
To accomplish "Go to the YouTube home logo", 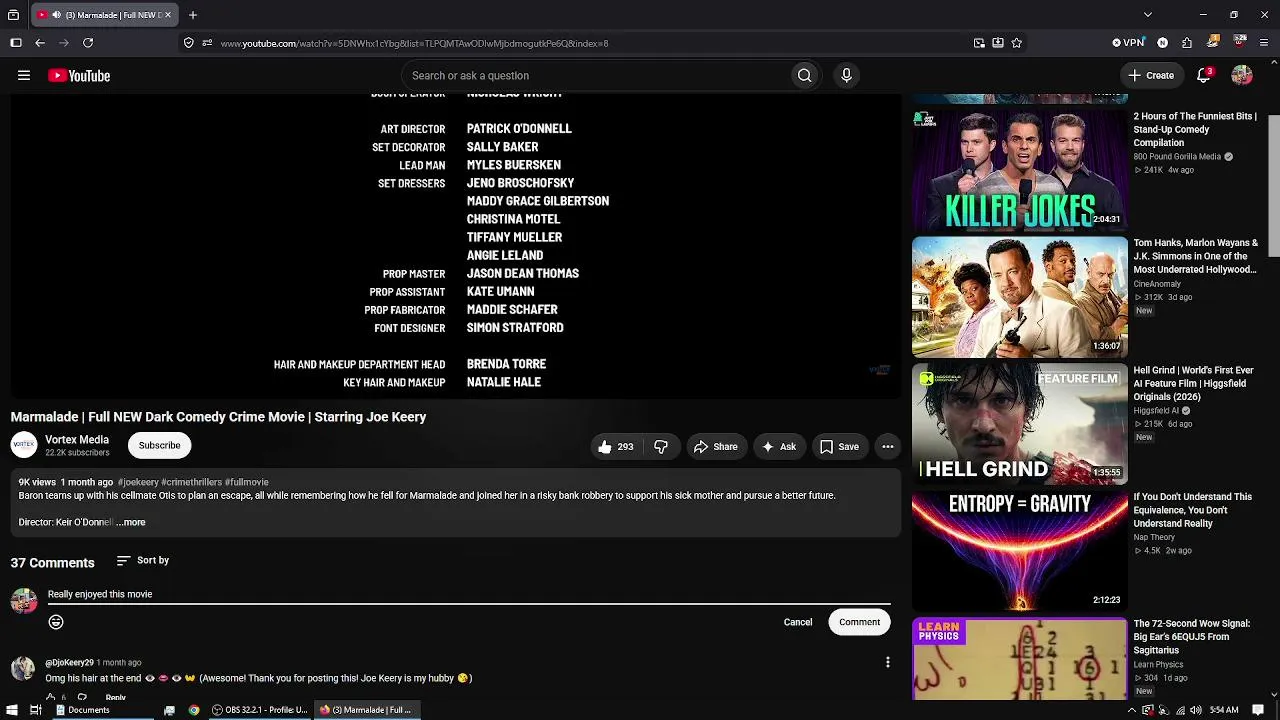I will coord(79,76).
